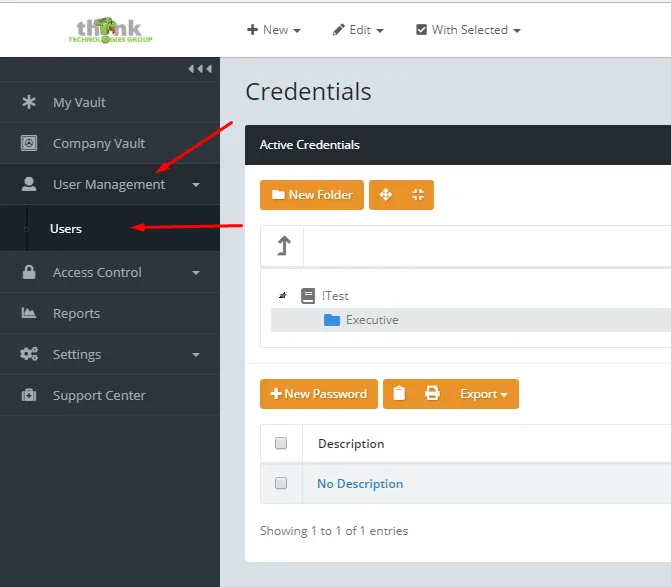Select the !Test tree item
671x587 pixels.
point(335,296)
